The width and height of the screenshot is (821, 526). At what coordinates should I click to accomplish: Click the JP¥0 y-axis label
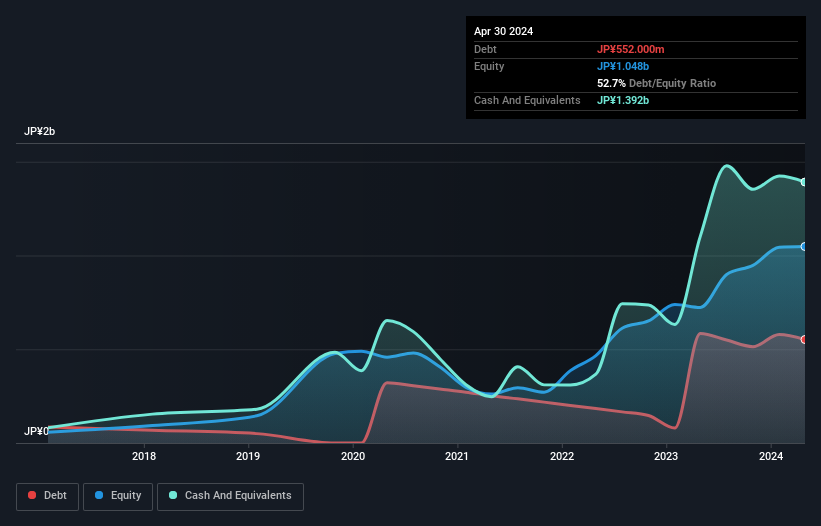click(x=36, y=431)
